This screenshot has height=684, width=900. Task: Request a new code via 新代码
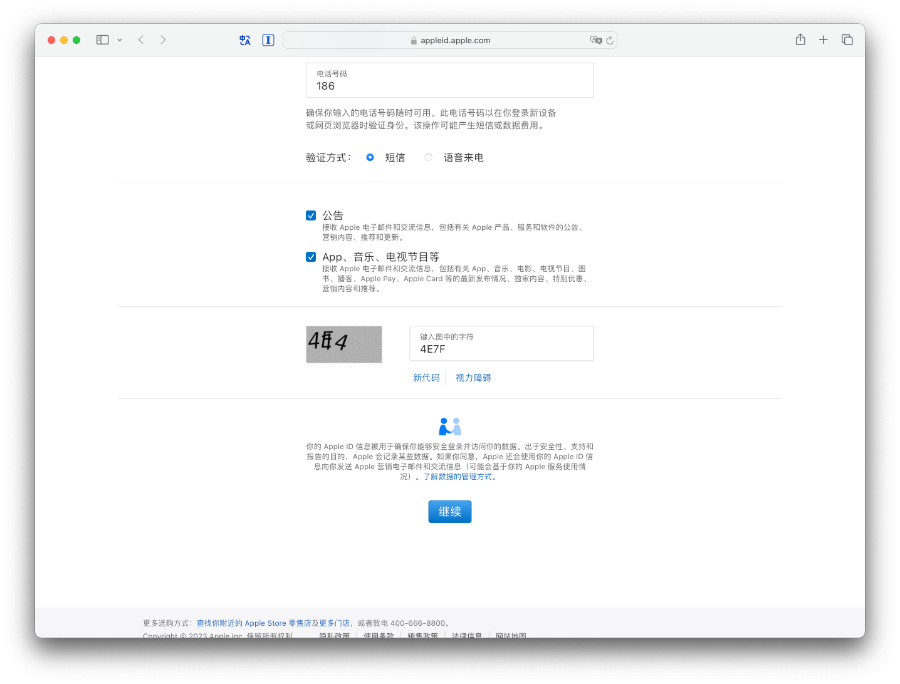426,378
